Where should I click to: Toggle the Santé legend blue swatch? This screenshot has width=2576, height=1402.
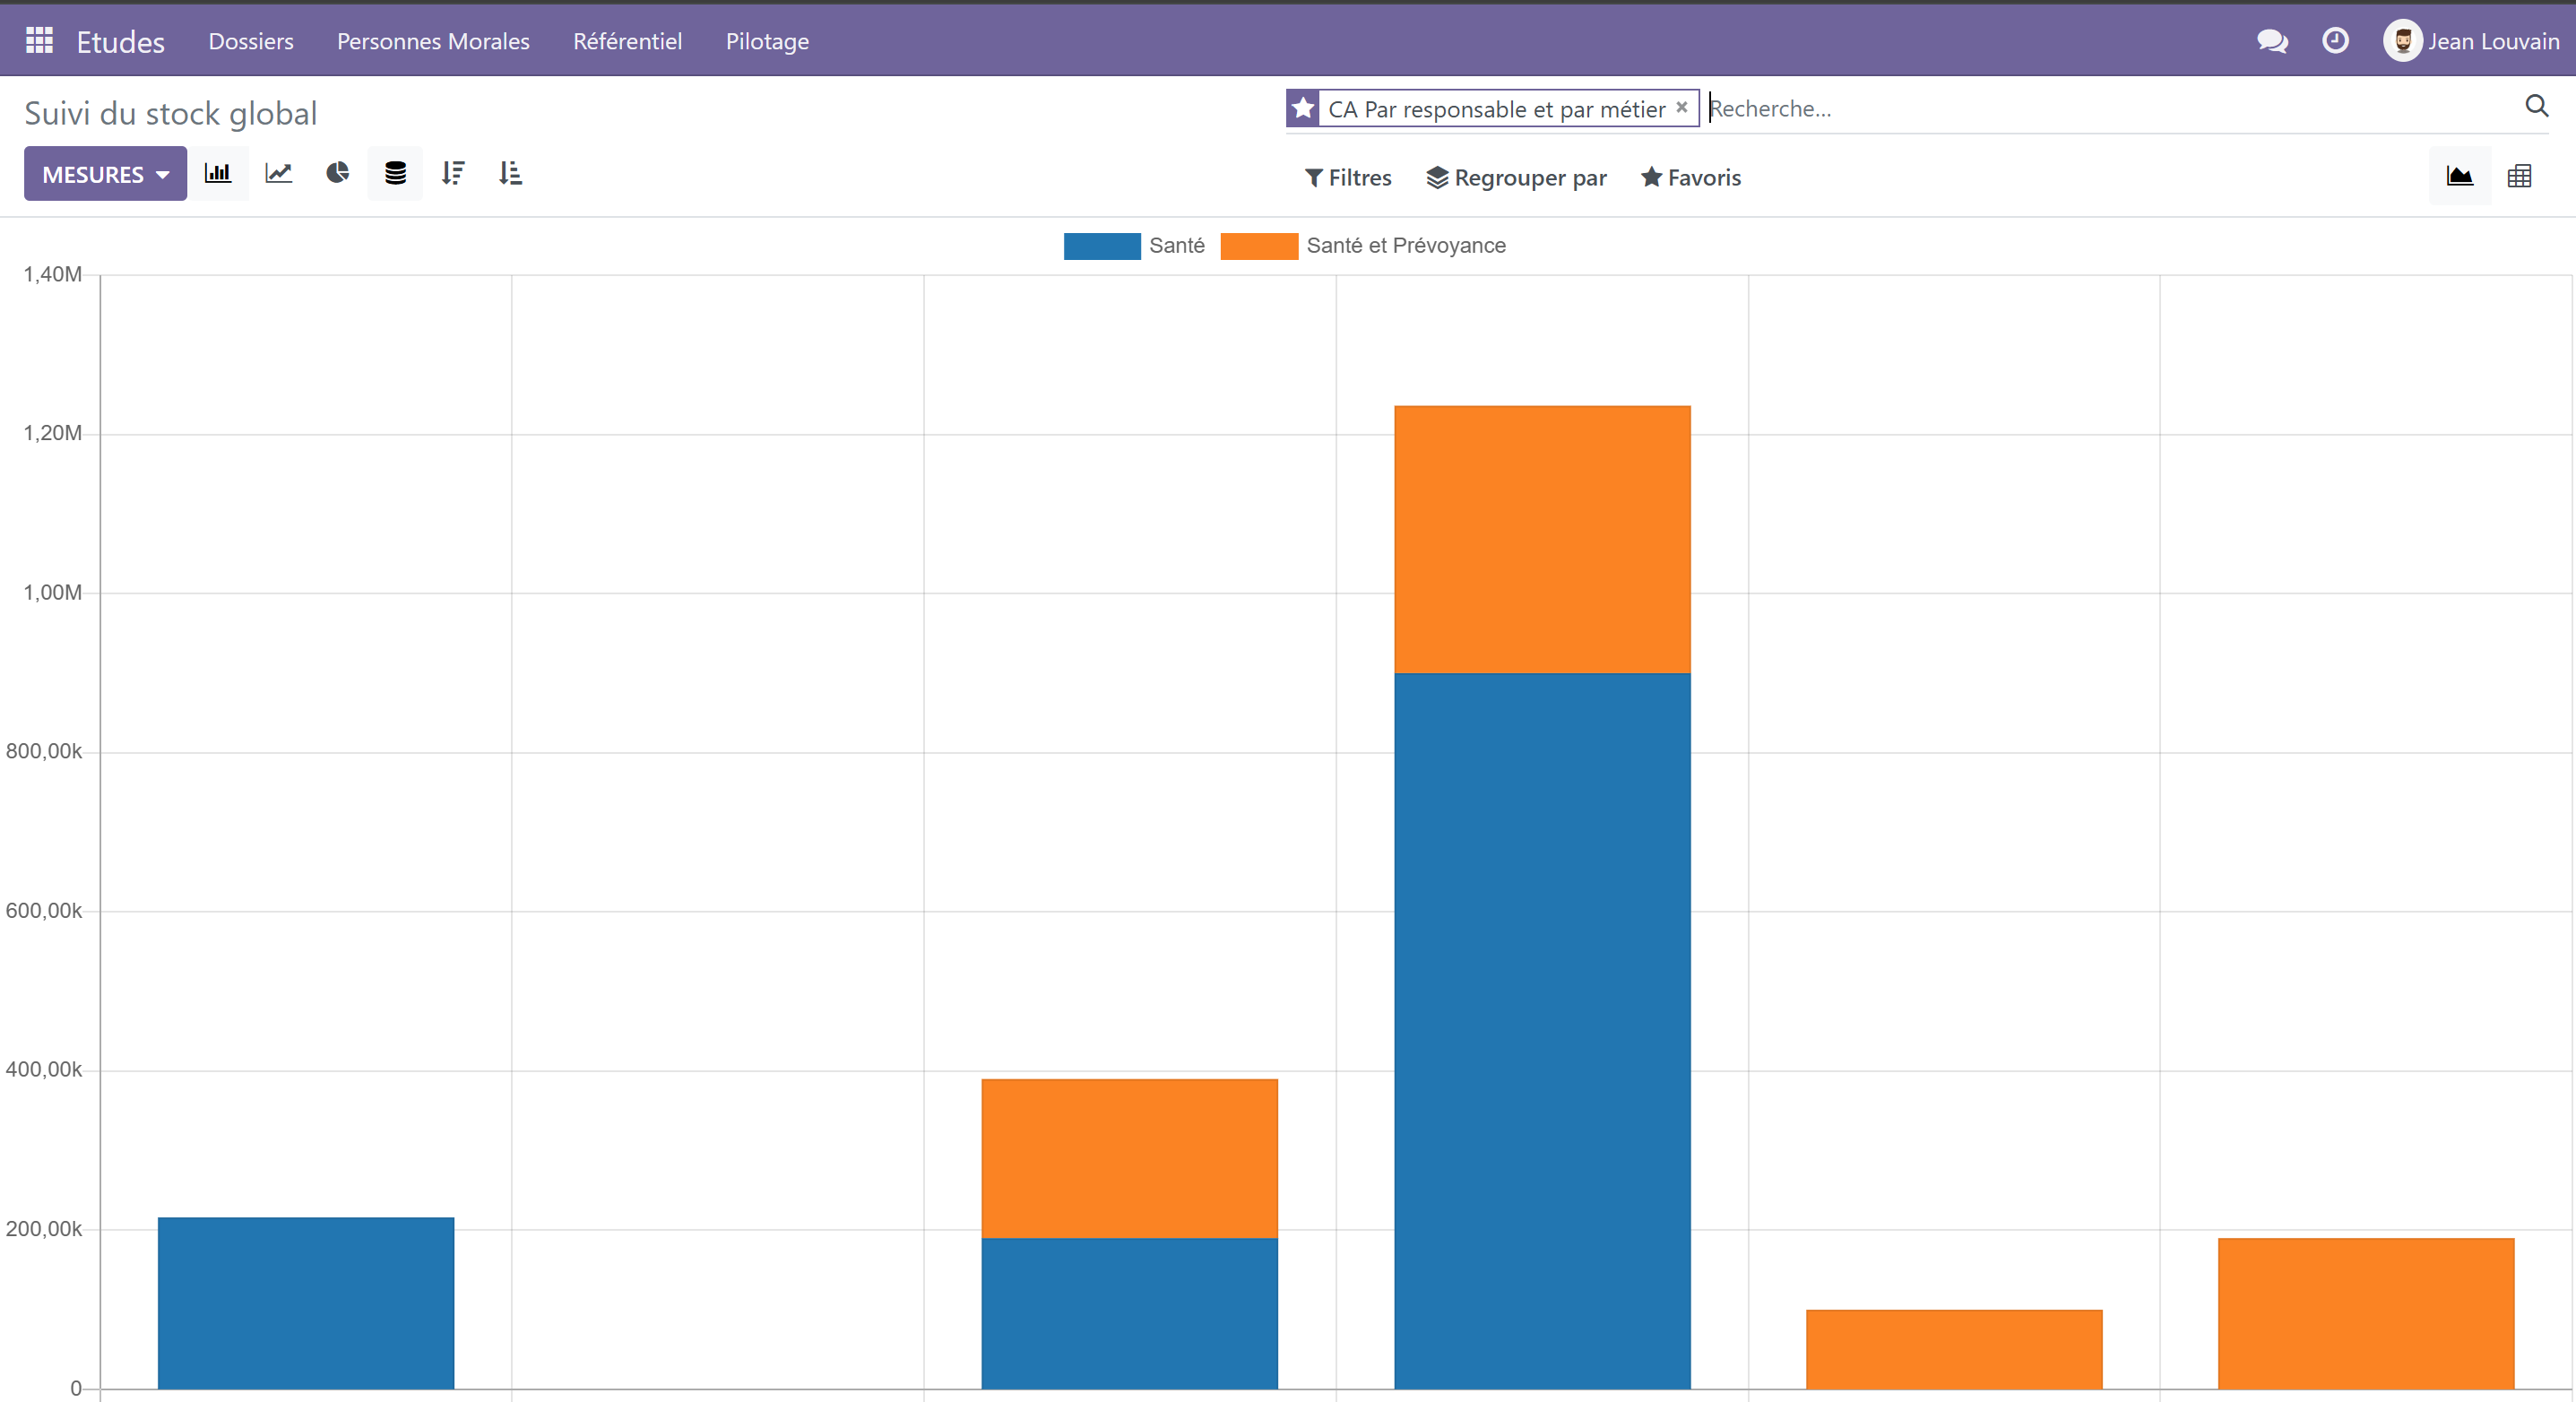coord(1101,246)
